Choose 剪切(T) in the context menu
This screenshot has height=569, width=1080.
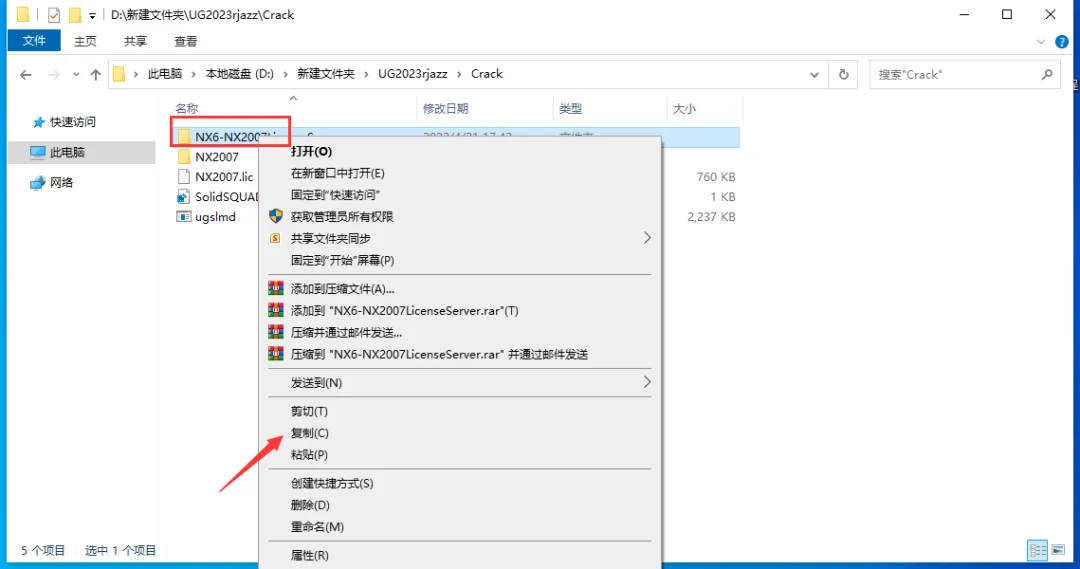459,411
